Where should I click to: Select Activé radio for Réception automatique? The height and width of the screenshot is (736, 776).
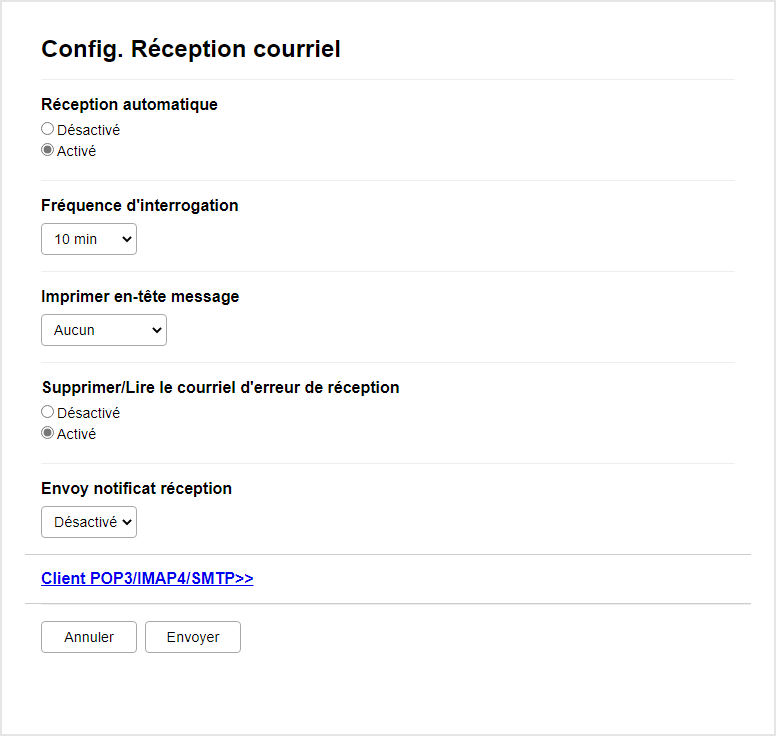pyautogui.click(x=47, y=151)
